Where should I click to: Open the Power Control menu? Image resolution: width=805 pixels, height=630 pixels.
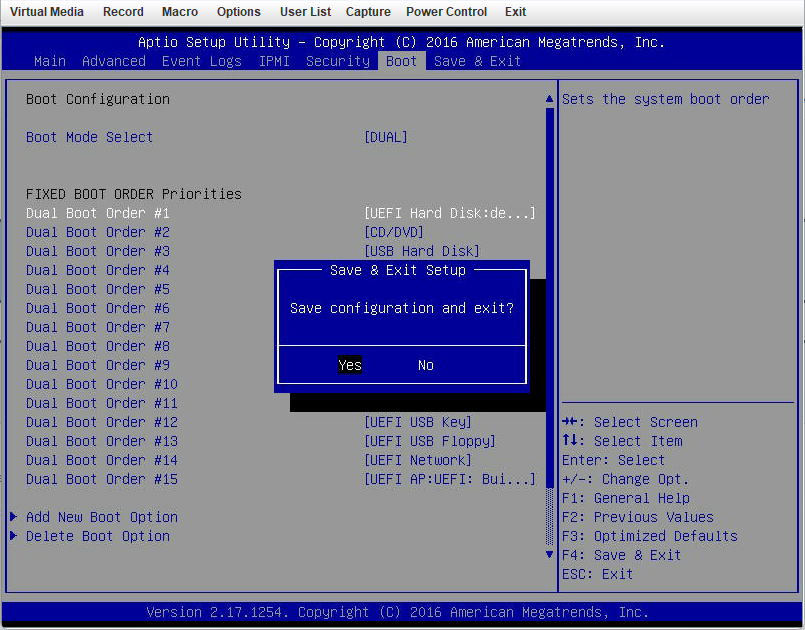447,12
